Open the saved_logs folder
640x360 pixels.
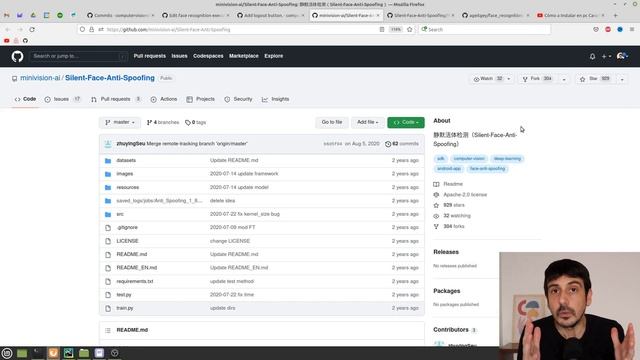click(159, 201)
